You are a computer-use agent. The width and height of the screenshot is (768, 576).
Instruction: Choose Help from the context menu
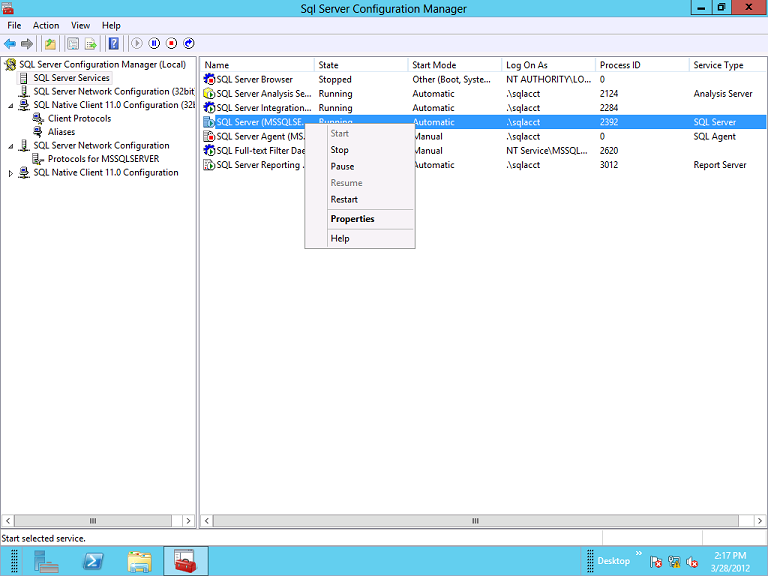[360, 239]
